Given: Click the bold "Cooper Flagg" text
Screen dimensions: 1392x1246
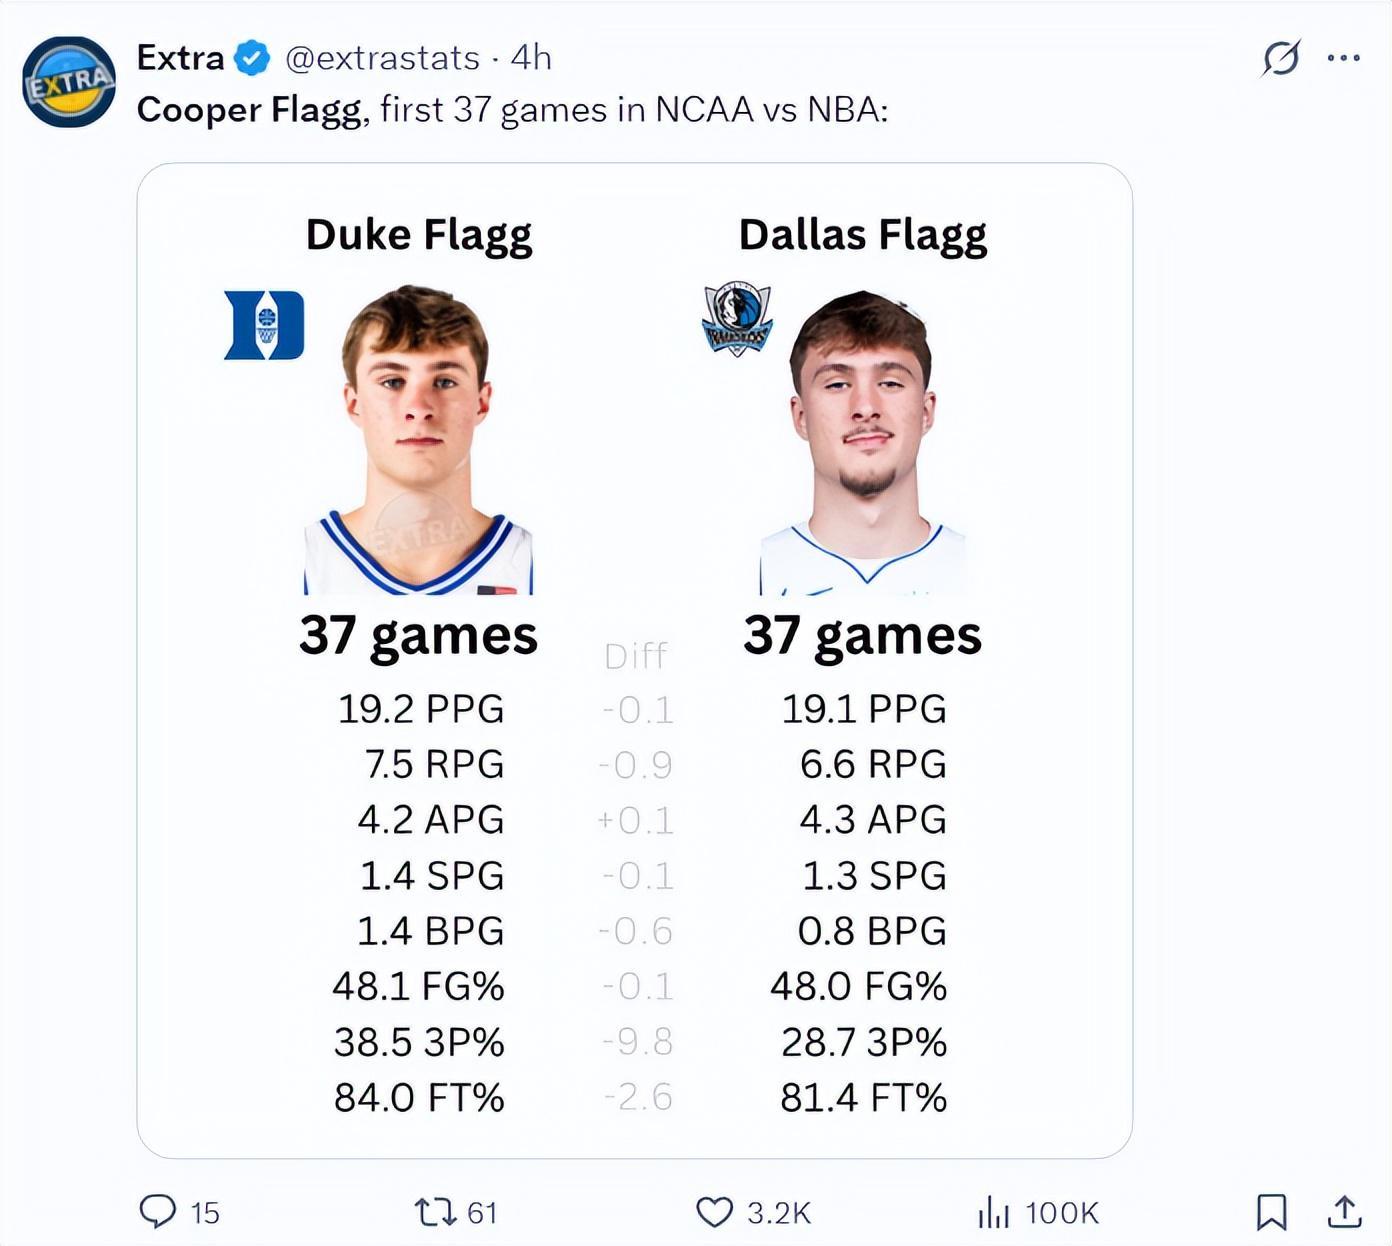Looking at the screenshot, I should pyautogui.click(x=249, y=110).
